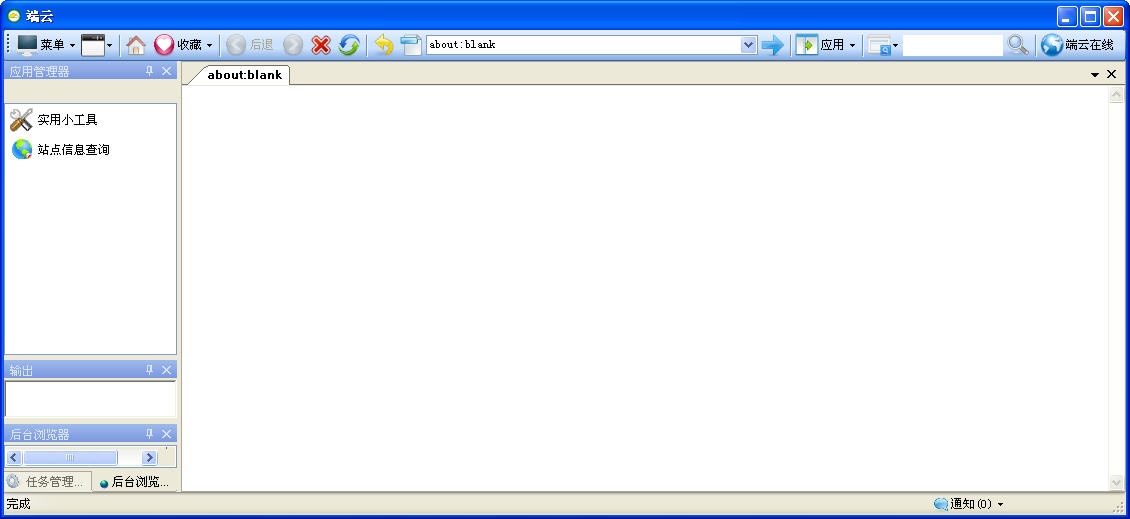1130x519 pixels.
Task: Open 实用小工具 in app manager
Action: point(55,120)
